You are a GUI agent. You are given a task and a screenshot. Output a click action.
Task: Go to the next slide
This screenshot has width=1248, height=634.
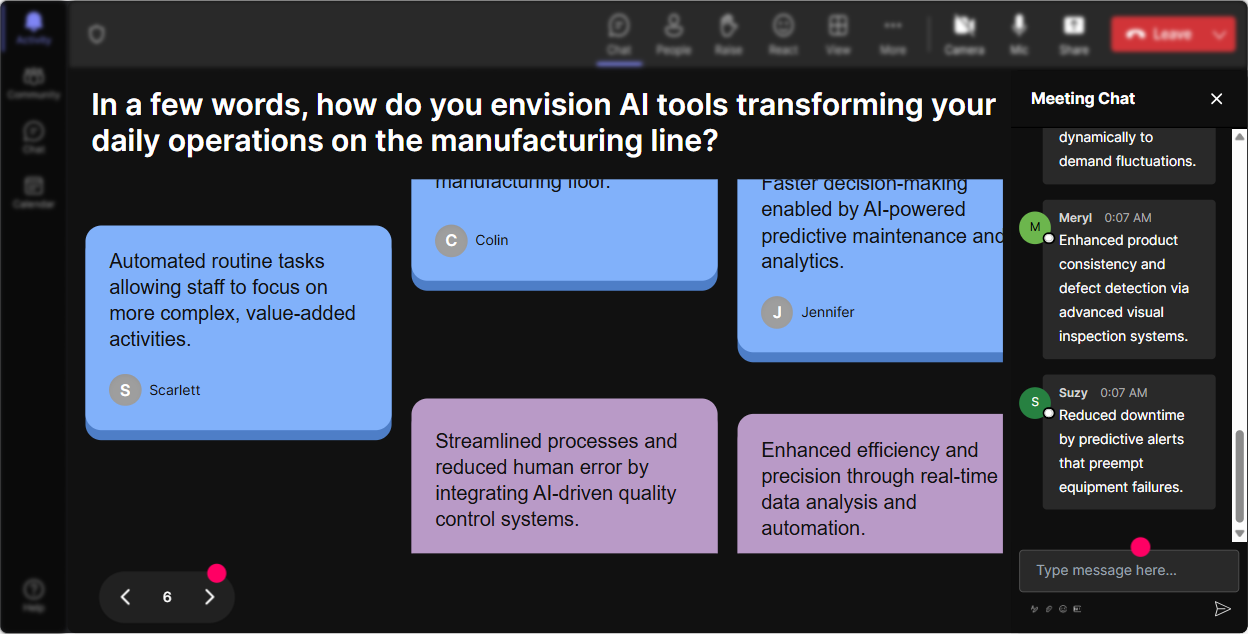tap(209, 597)
